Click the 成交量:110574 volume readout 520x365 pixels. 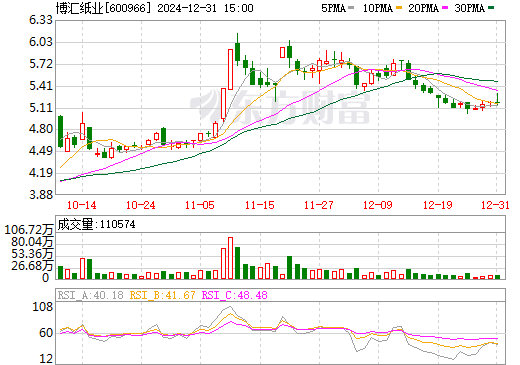coord(97,224)
